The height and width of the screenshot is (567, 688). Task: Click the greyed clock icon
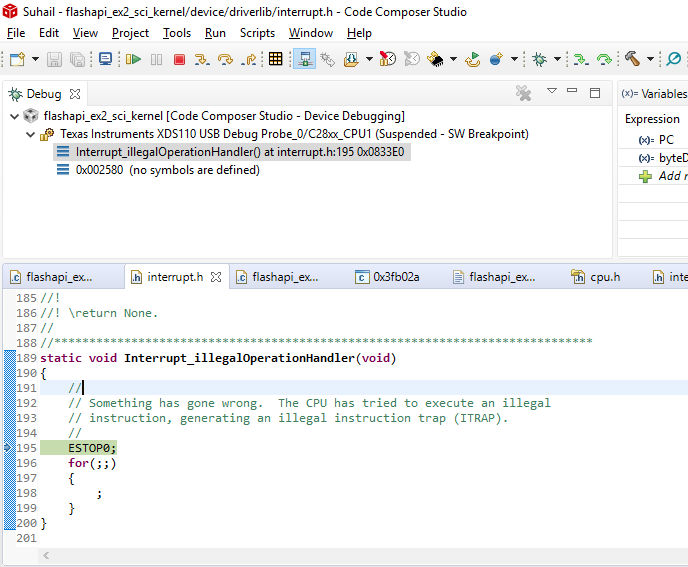412,59
